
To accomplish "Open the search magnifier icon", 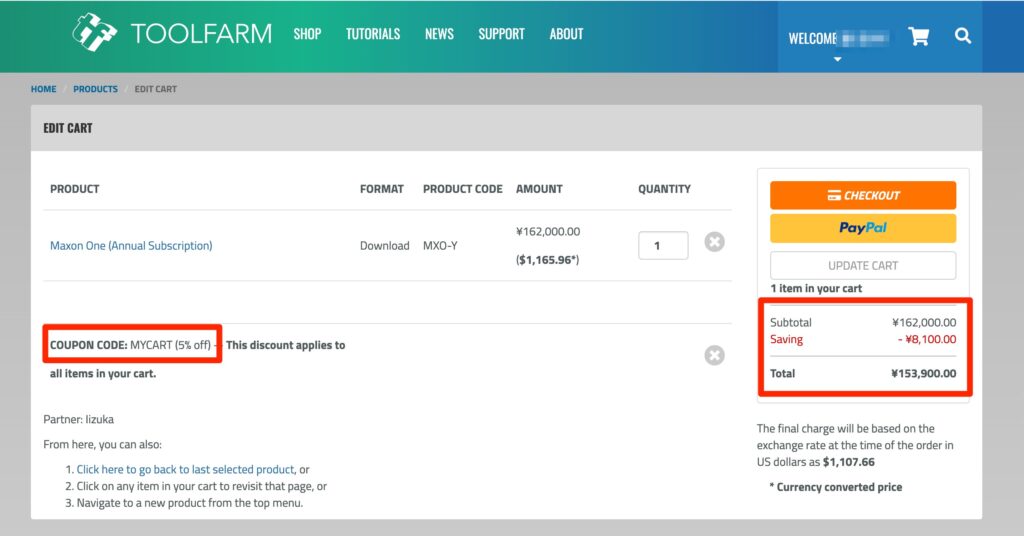I will (x=963, y=35).
